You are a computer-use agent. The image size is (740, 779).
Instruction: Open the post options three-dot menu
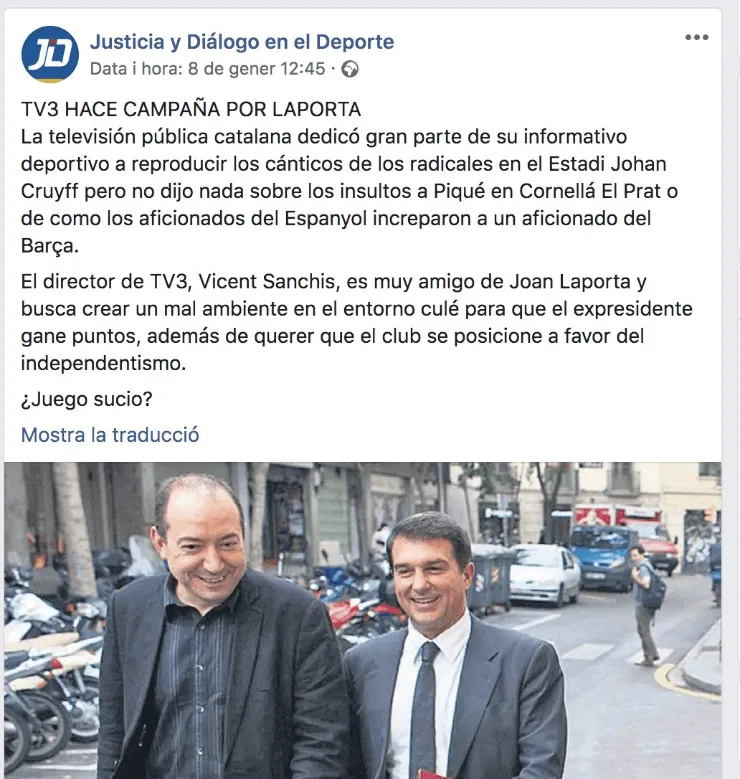click(696, 37)
